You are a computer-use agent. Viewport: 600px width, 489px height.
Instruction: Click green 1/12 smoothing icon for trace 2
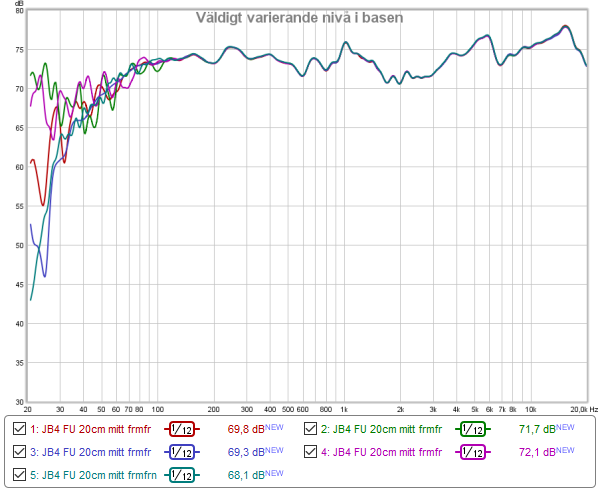click(472, 429)
